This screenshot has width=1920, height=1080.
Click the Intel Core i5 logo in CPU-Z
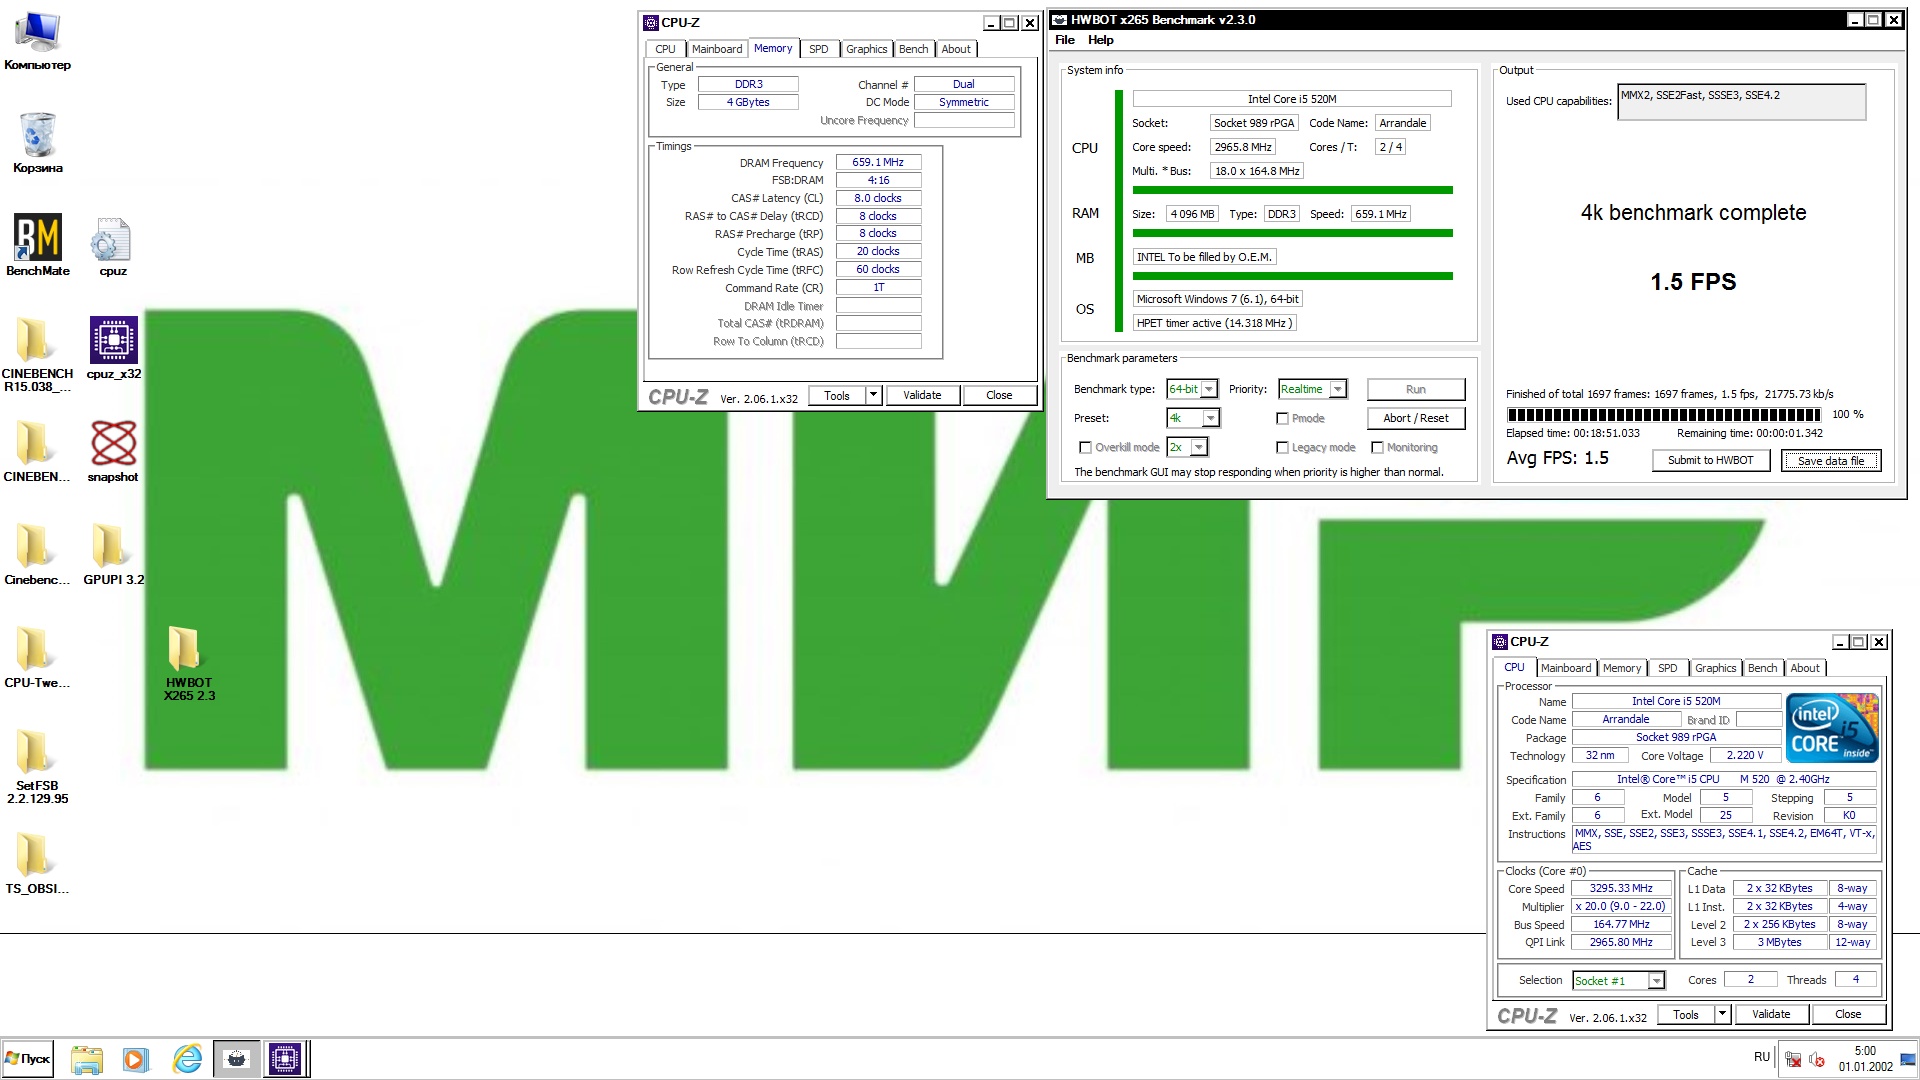[x=1832, y=728]
